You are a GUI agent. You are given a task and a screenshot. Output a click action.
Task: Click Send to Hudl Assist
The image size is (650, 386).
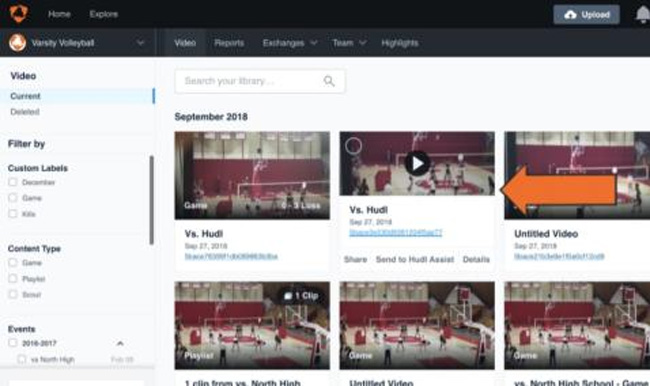(415, 260)
